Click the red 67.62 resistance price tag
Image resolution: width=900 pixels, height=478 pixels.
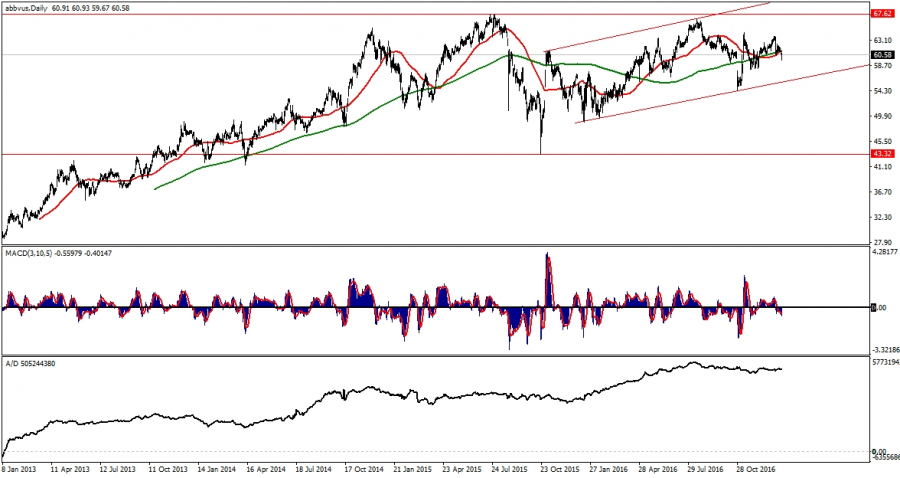[882, 14]
